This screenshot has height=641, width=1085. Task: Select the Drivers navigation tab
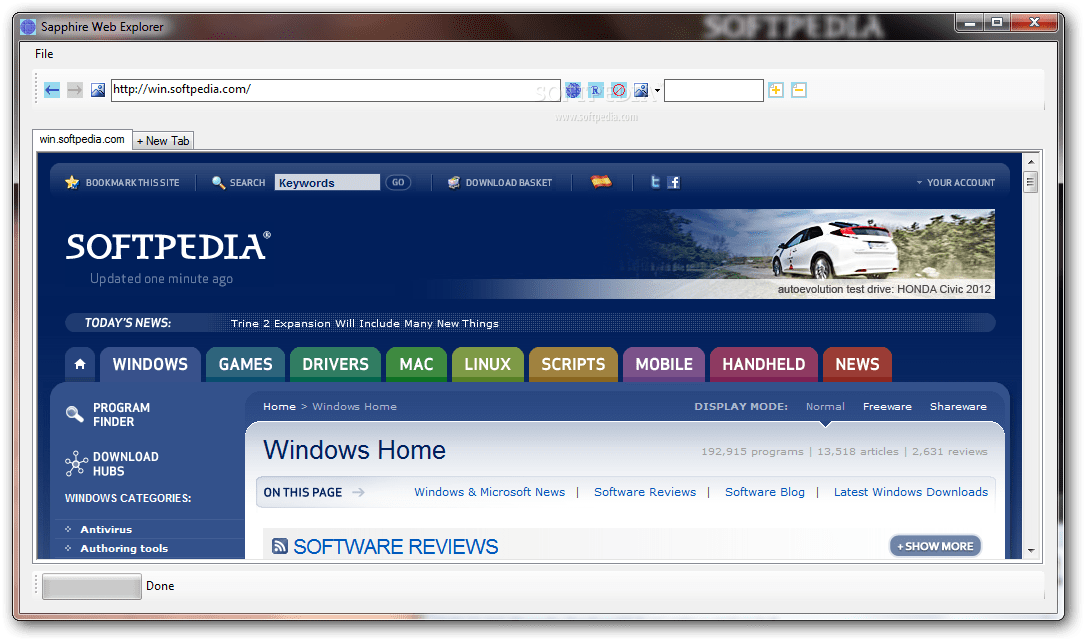click(x=336, y=364)
